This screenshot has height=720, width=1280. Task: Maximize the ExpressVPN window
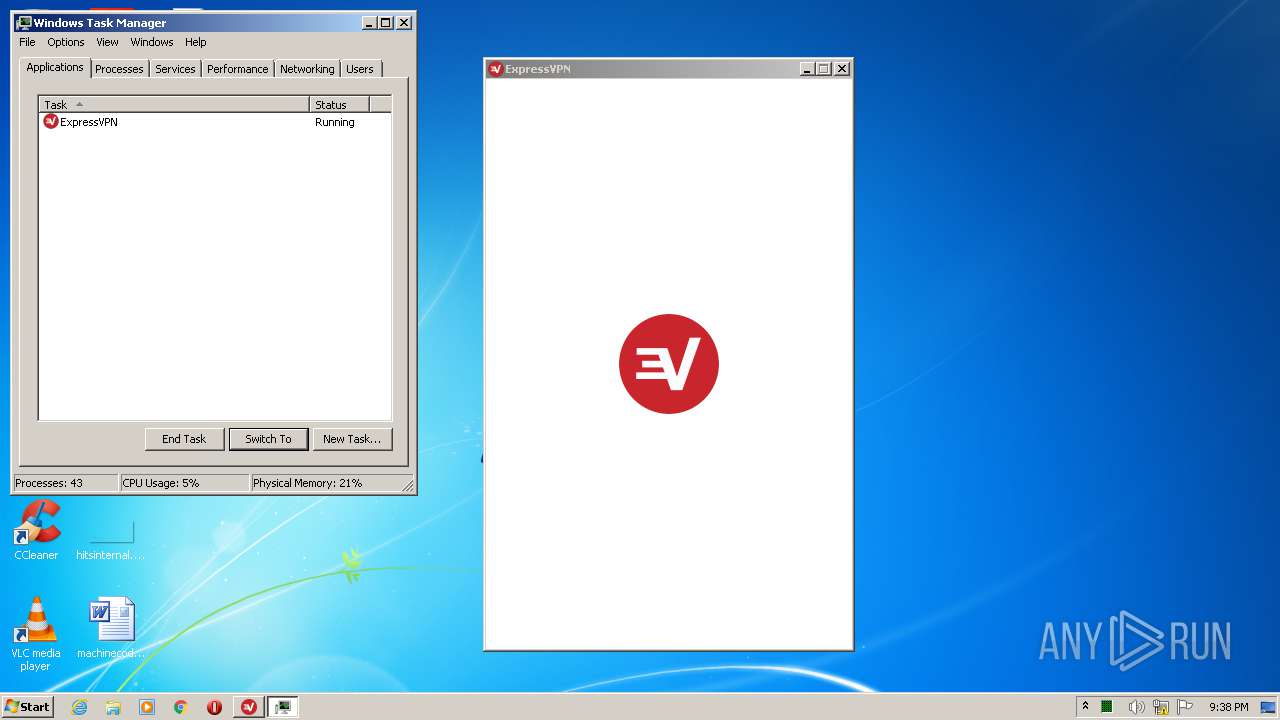click(x=824, y=69)
